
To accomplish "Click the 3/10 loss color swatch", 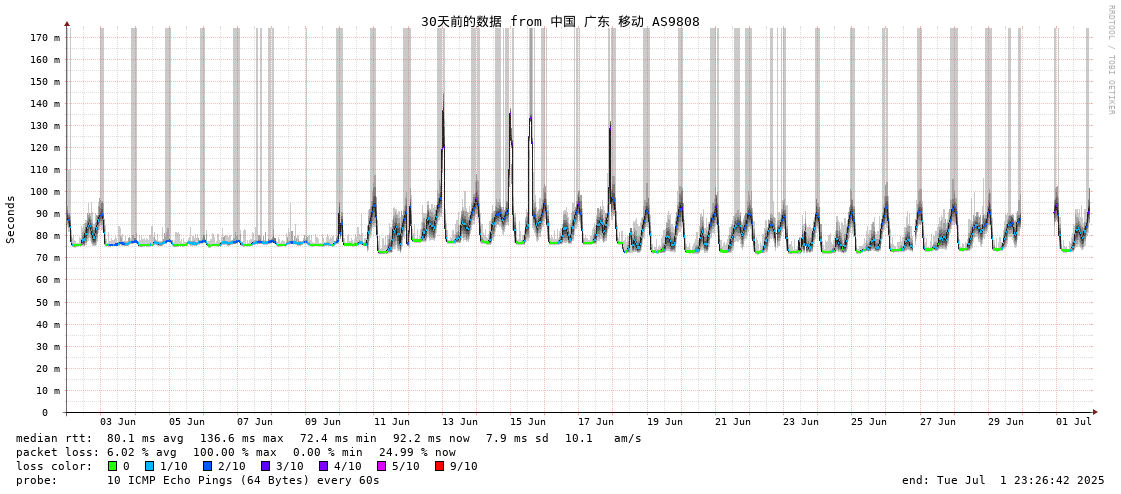I will (x=265, y=466).
